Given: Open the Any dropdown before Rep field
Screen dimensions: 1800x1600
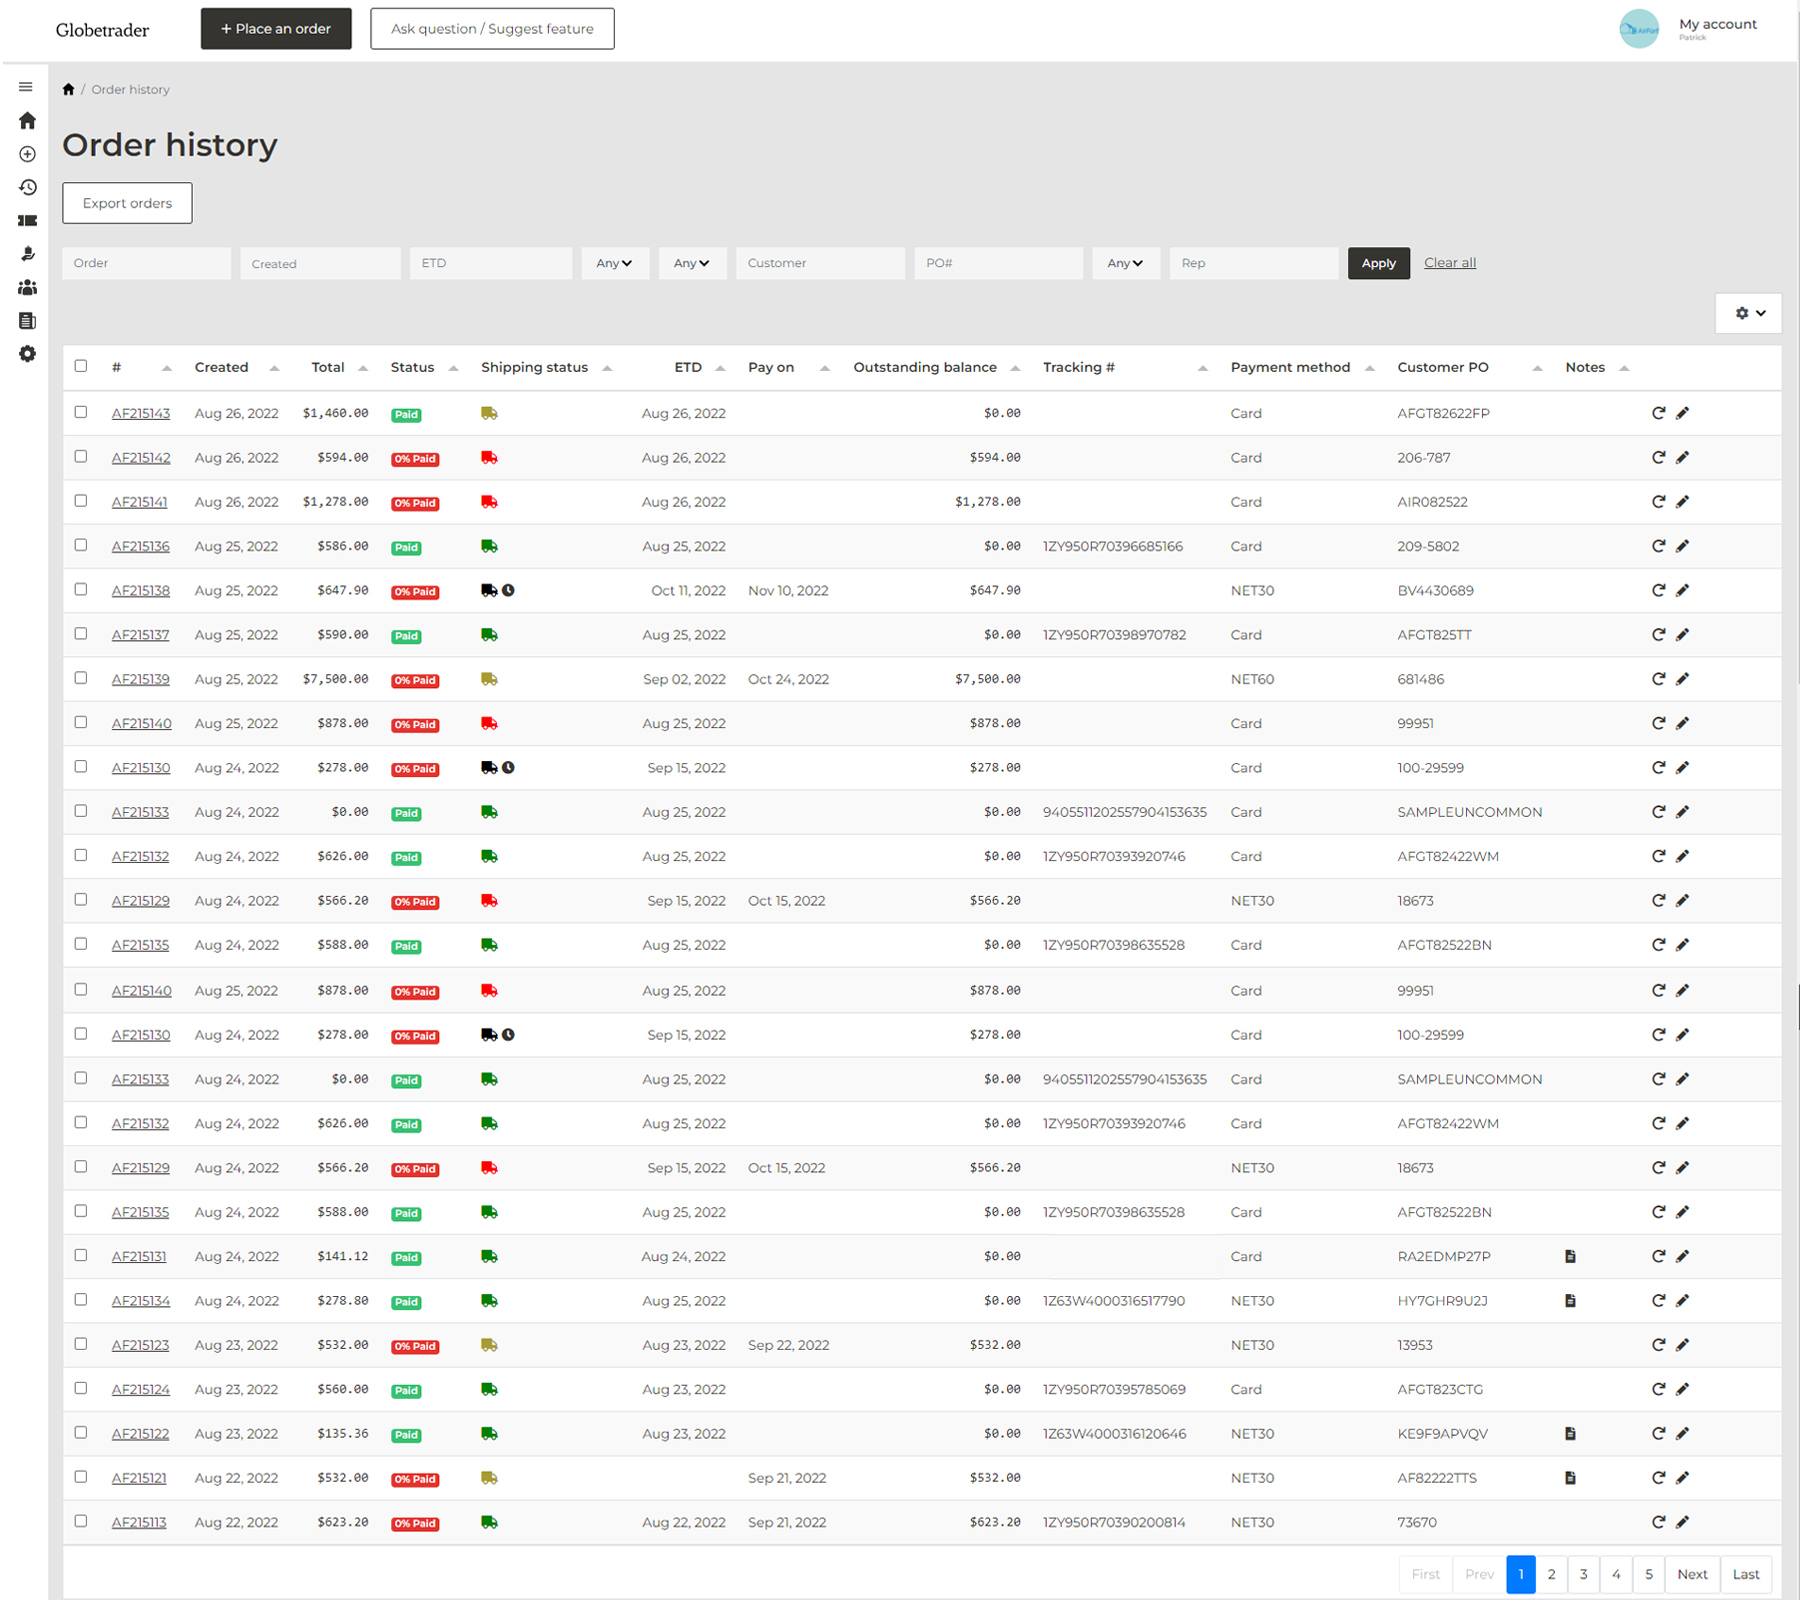Looking at the screenshot, I should click(1125, 263).
